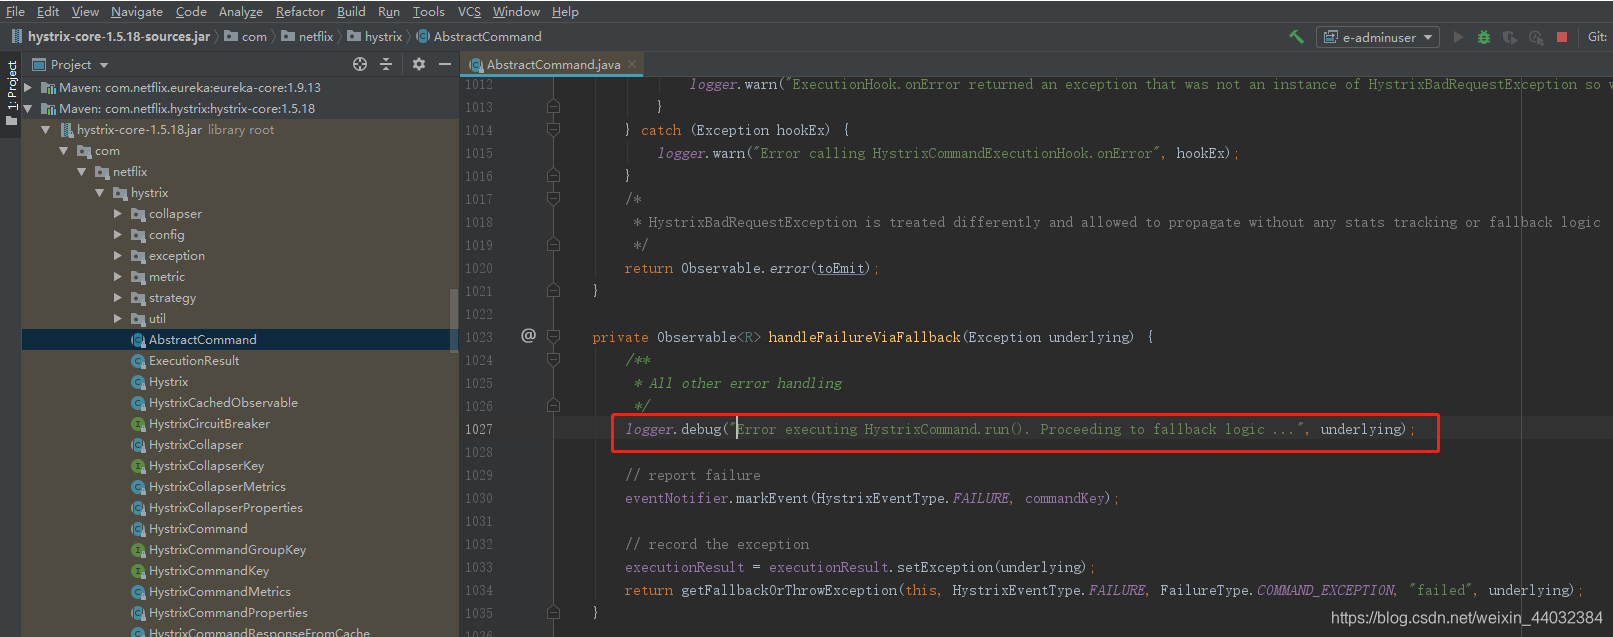Click the Run play icon
The height and width of the screenshot is (637, 1613).
click(x=1458, y=37)
